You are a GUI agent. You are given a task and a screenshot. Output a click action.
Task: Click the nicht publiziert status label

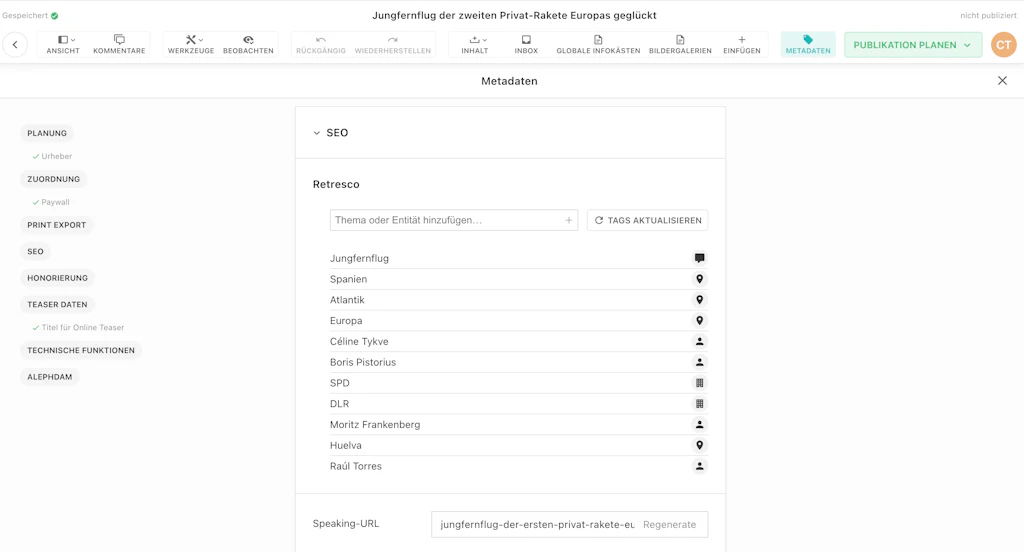[x=988, y=15]
